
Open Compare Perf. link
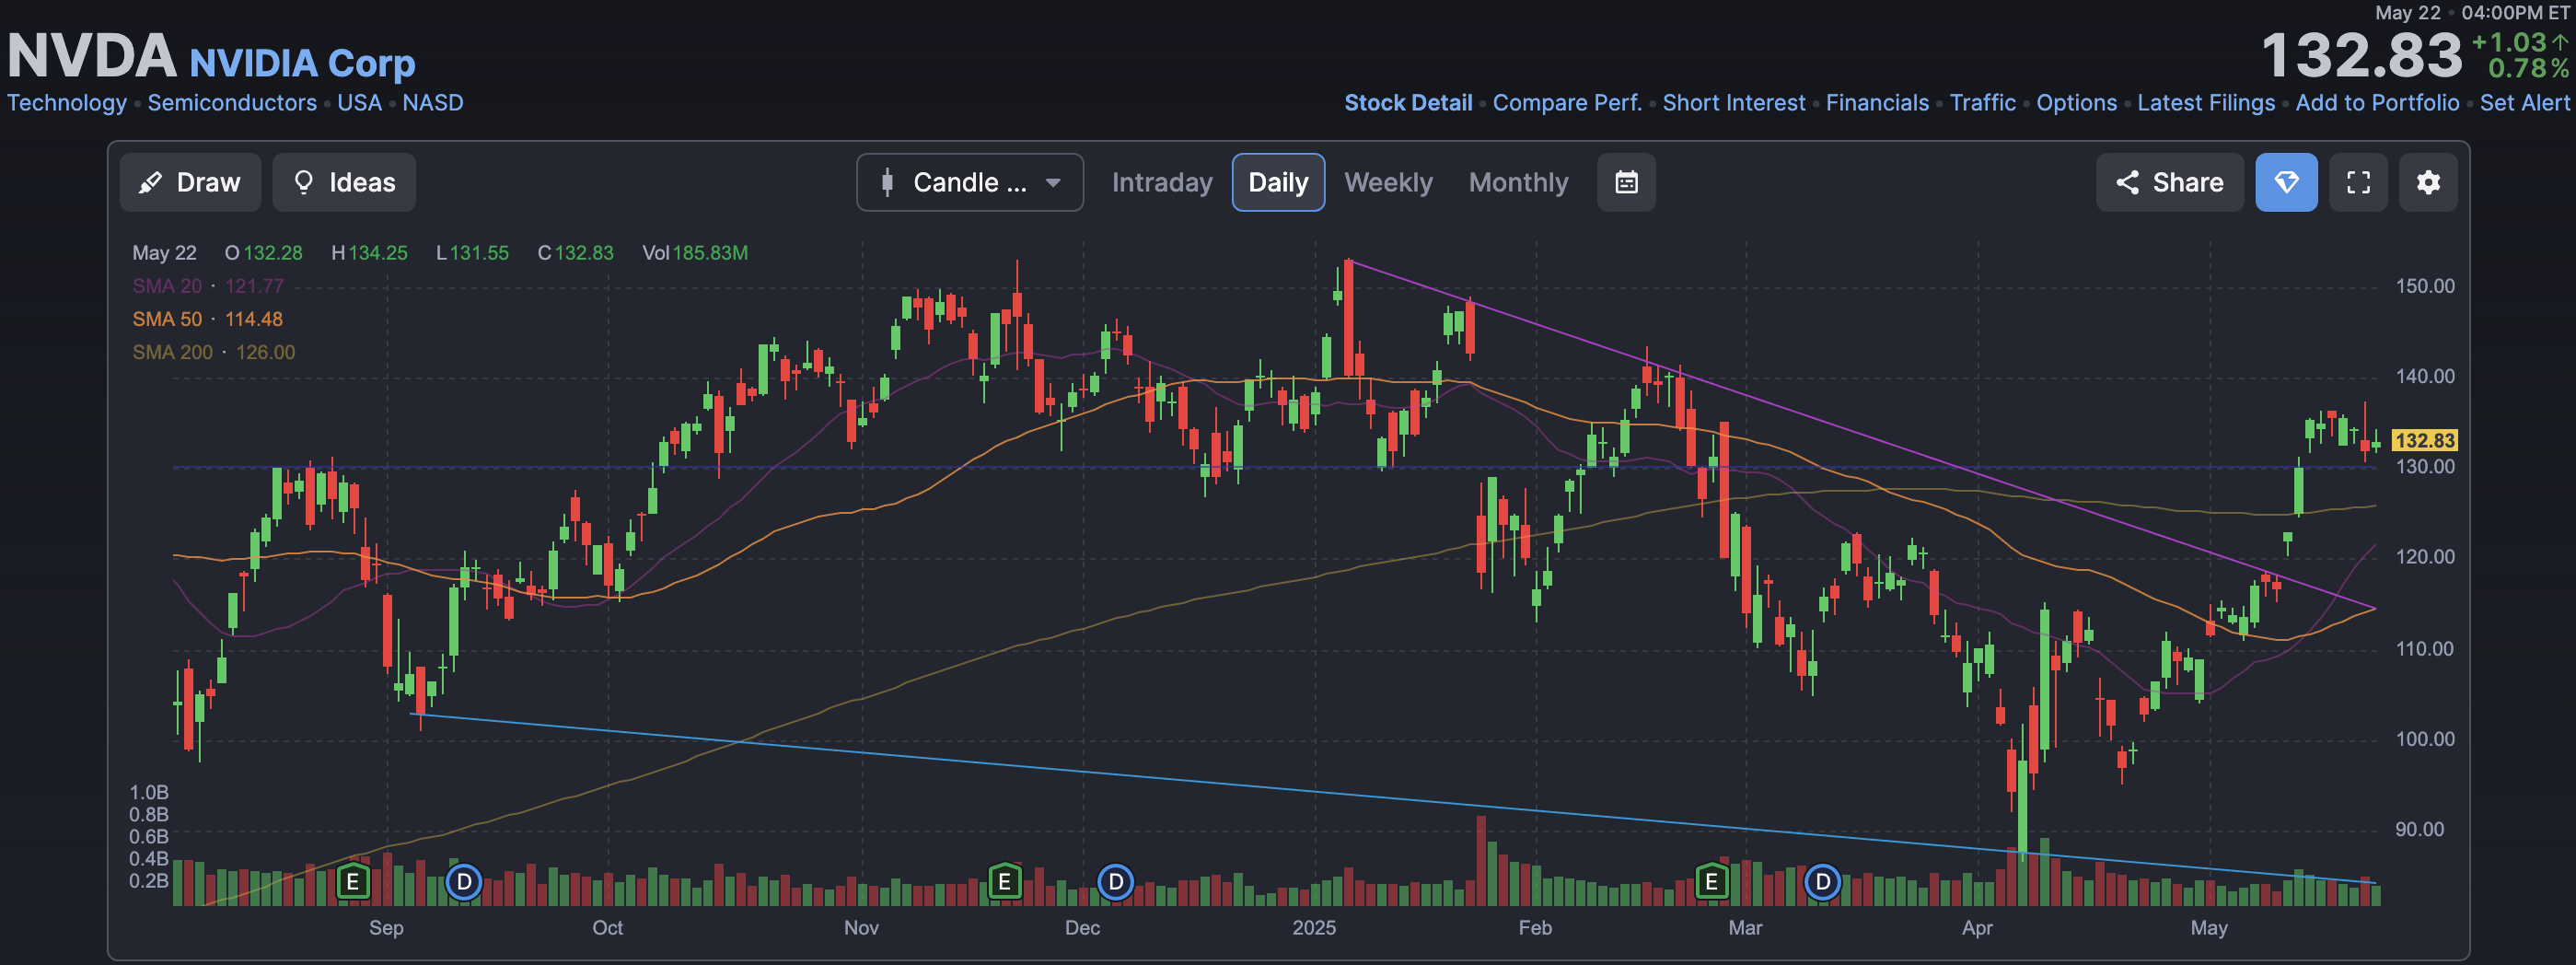point(1567,102)
